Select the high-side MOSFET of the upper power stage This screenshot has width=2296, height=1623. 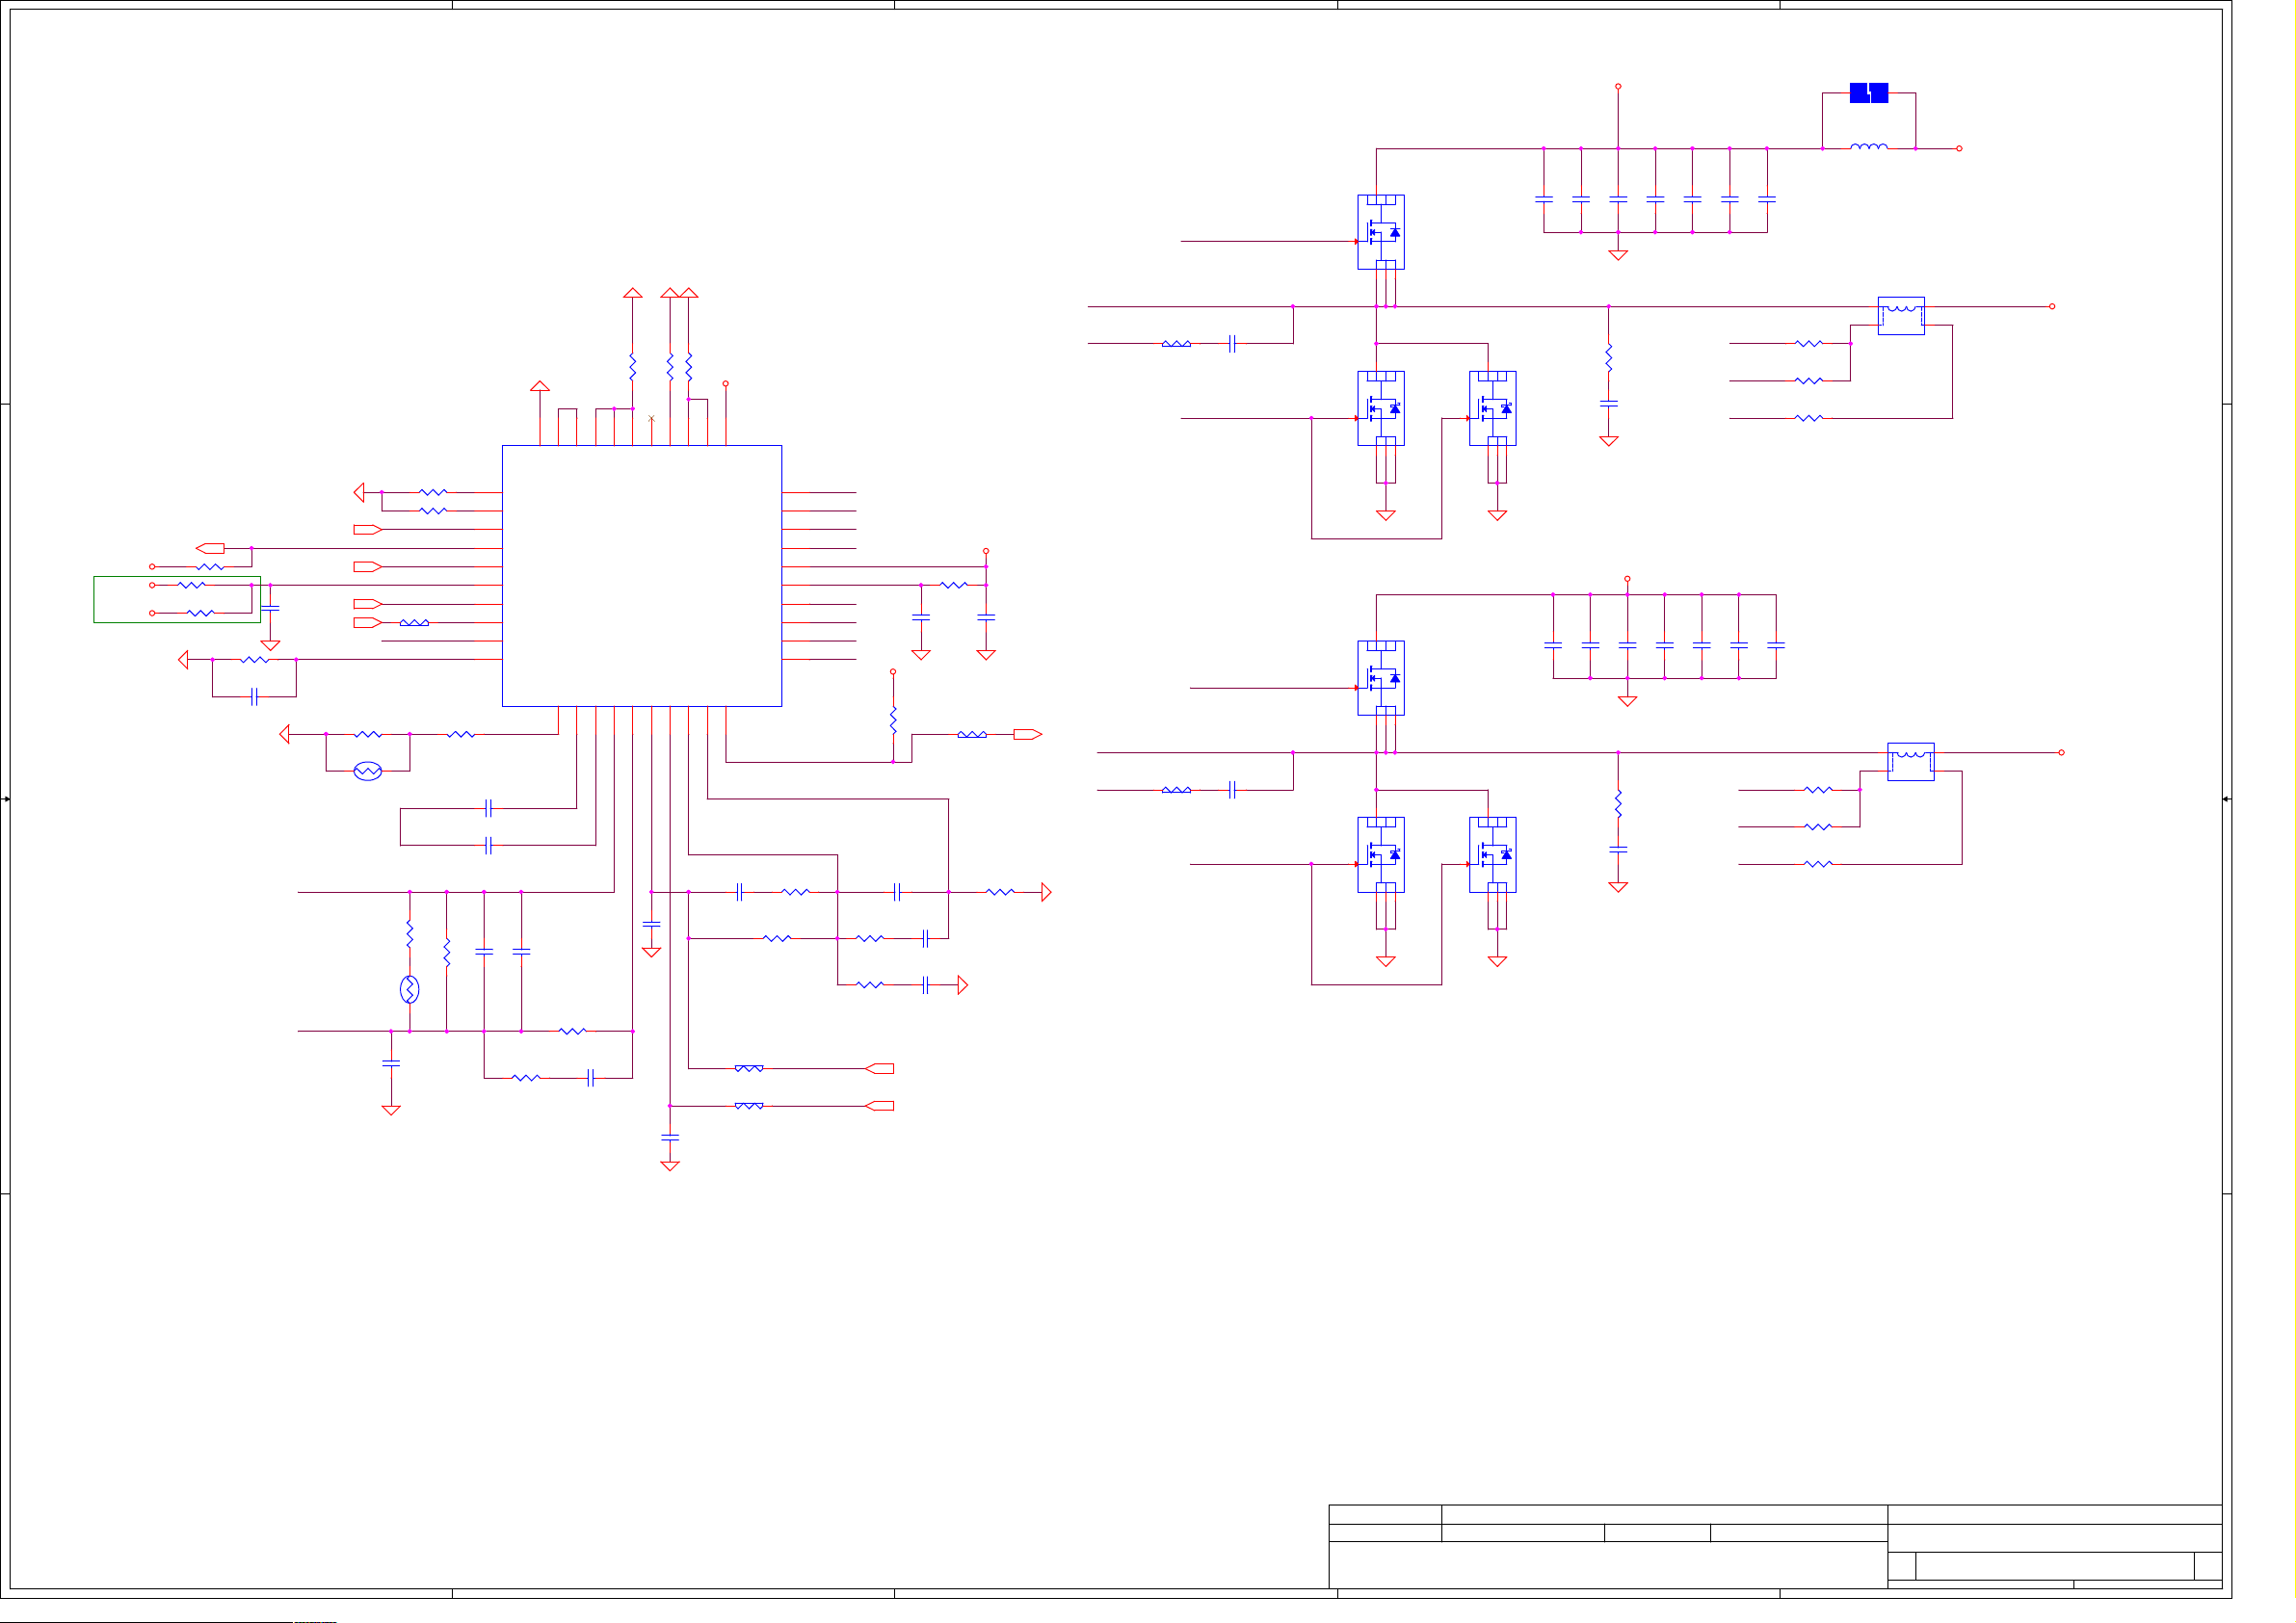[1381, 232]
